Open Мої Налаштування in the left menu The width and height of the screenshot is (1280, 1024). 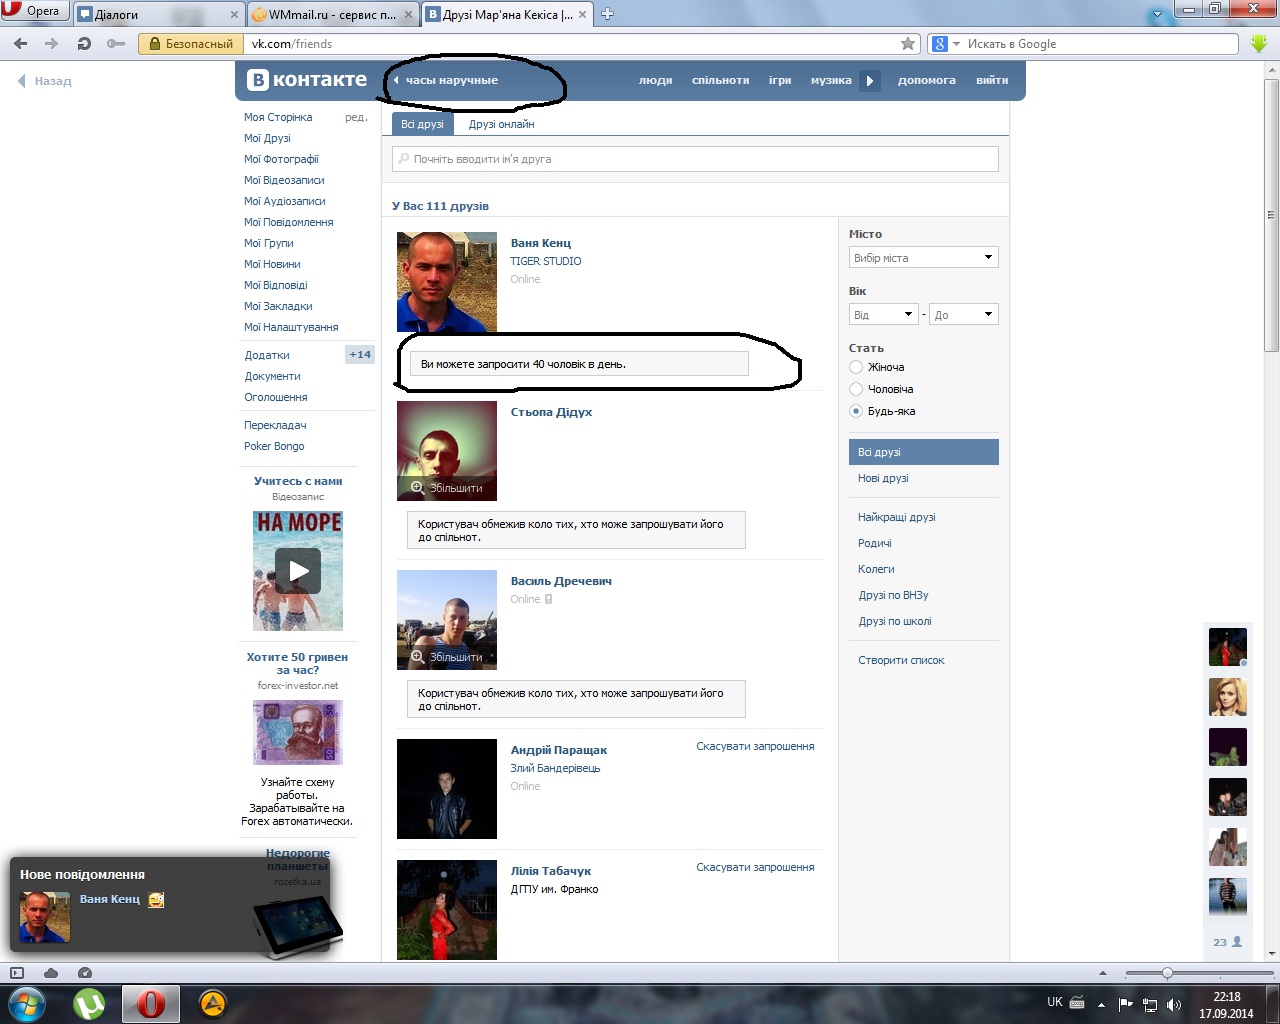291,327
